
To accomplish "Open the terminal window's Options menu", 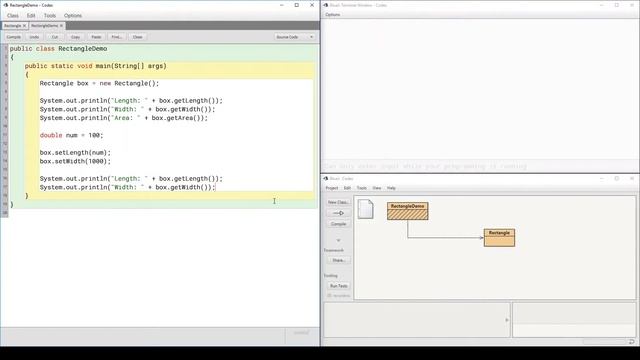I will [x=333, y=15].
